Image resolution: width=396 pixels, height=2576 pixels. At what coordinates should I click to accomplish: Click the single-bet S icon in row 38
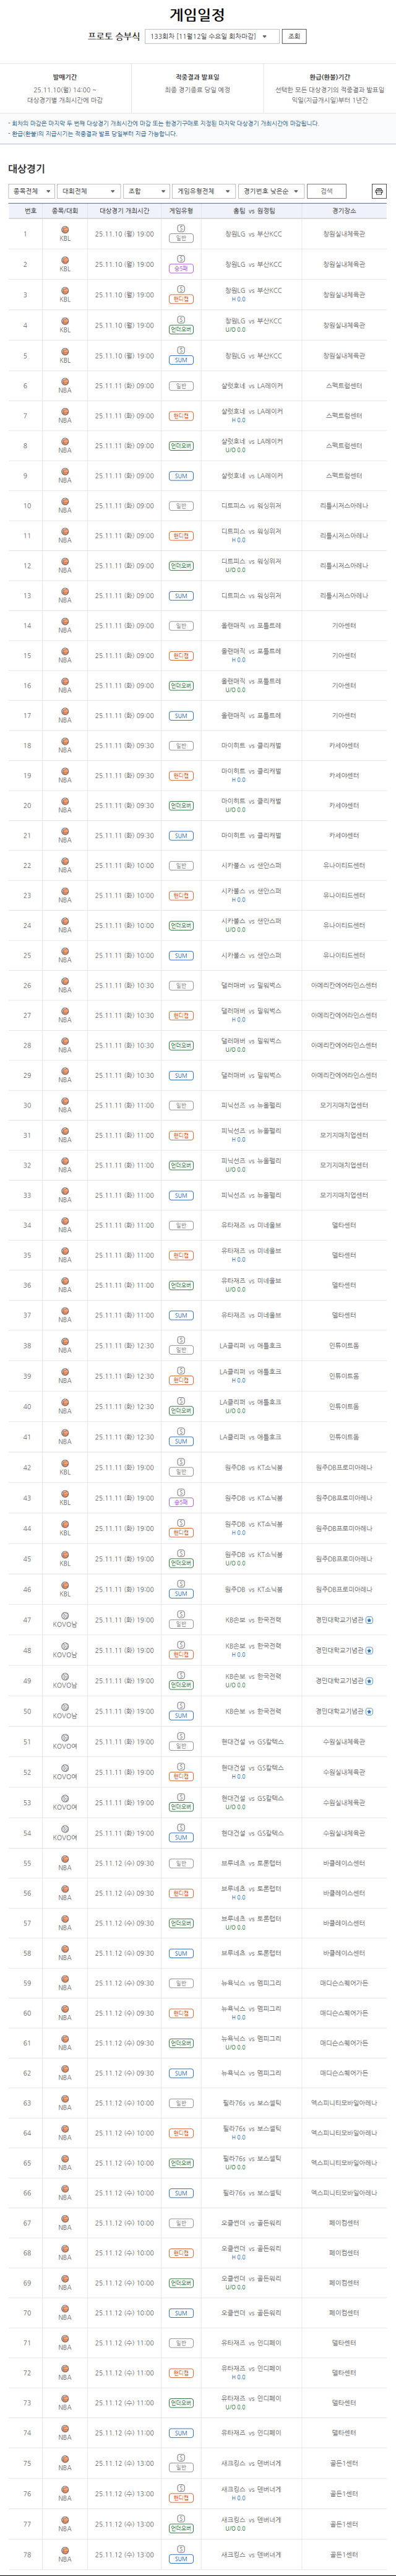tap(181, 1341)
